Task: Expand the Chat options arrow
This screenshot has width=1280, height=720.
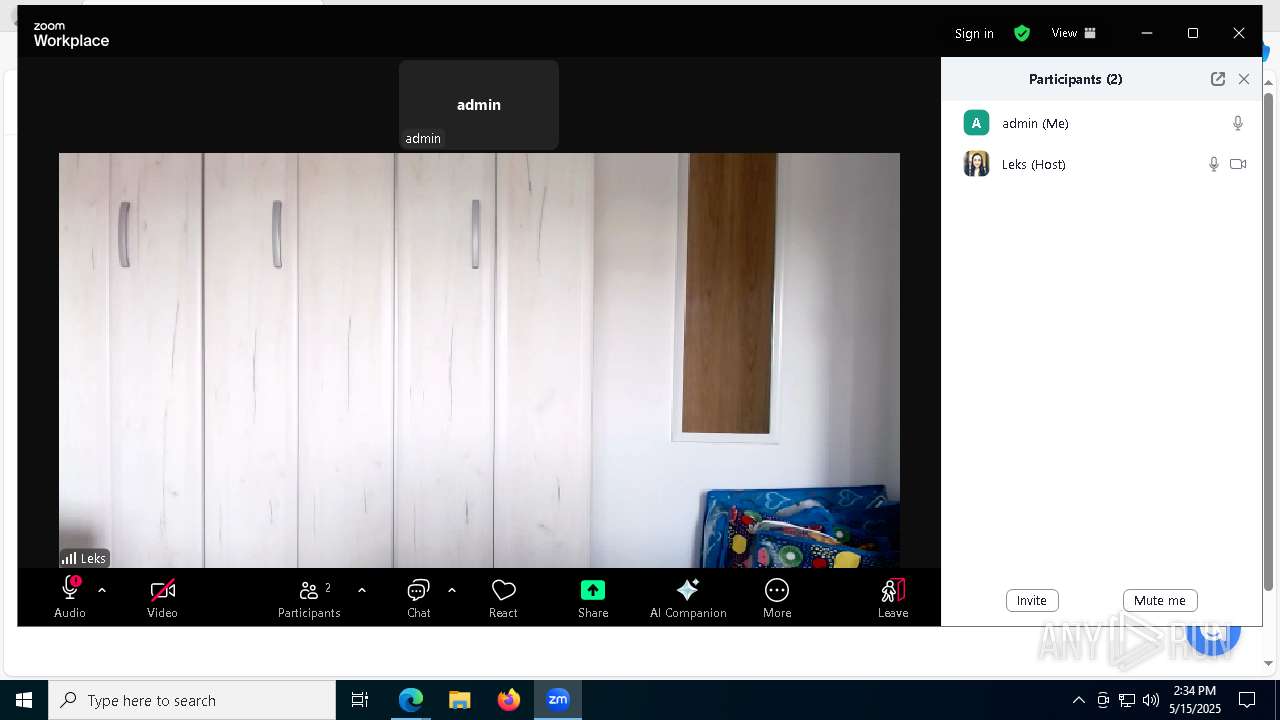Action: (x=452, y=590)
